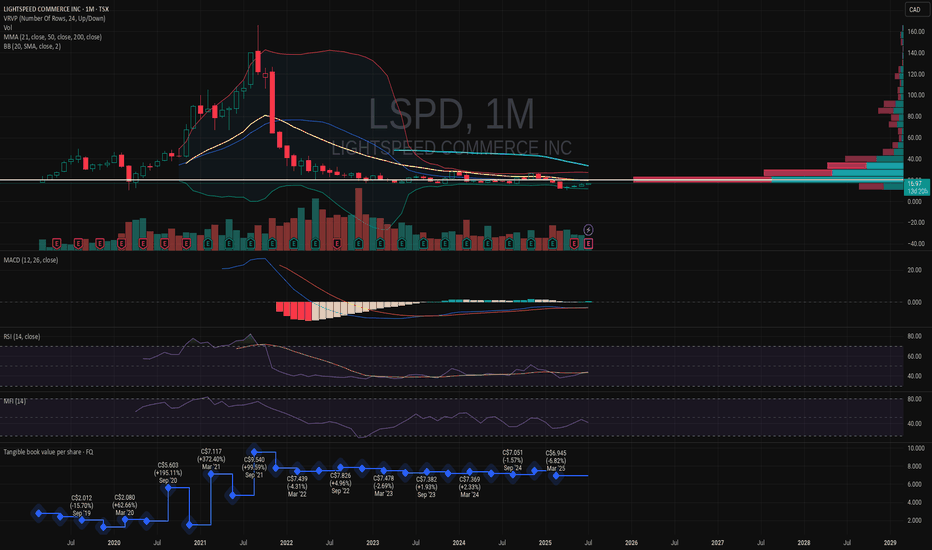The image size is (932, 550).
Task: Click the diamond marker for Mar '25 book value
Action: pyautogui.click(x=556, y=476)
